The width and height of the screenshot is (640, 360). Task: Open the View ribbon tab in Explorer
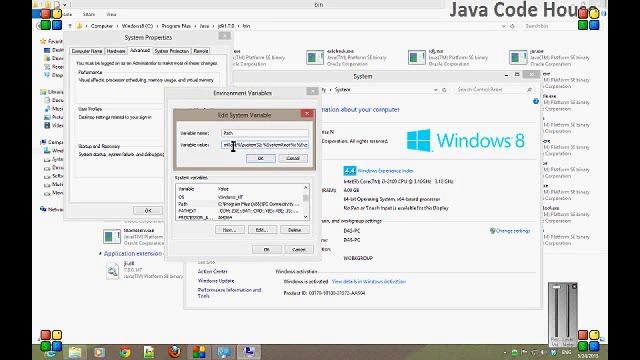[111, 14]
